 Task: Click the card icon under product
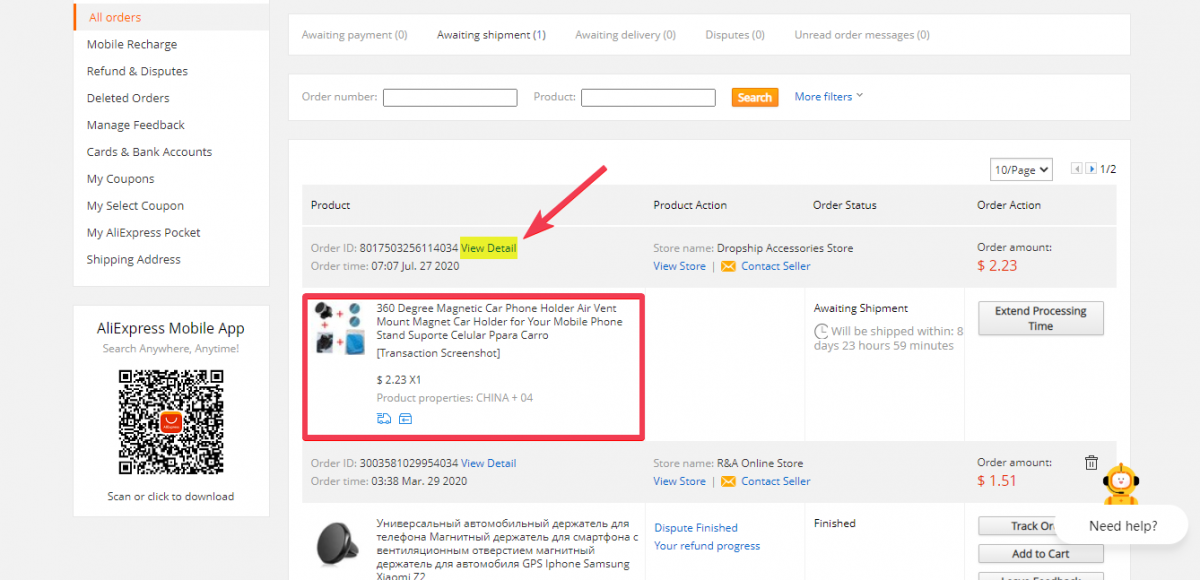coord(405,418)
